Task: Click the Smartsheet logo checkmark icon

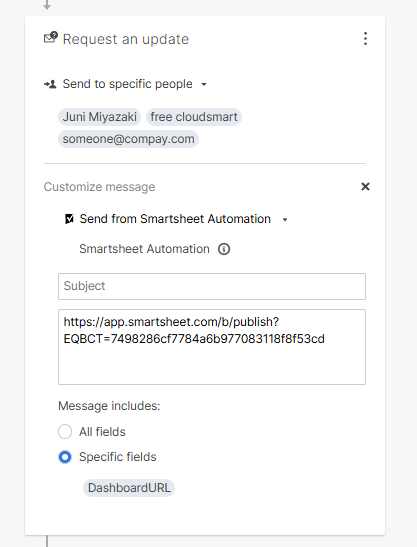Action: click(x=69, y=219)
